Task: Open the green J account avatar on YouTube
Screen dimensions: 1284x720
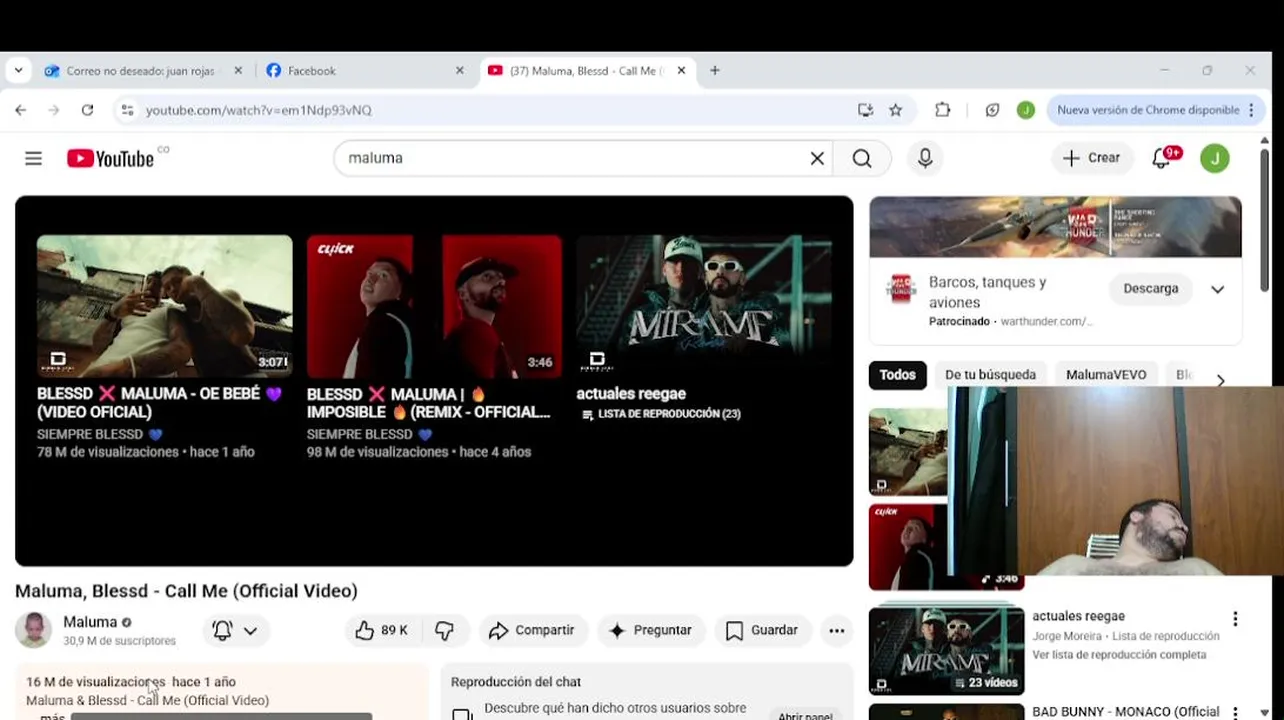Action: click(1215, 158)
